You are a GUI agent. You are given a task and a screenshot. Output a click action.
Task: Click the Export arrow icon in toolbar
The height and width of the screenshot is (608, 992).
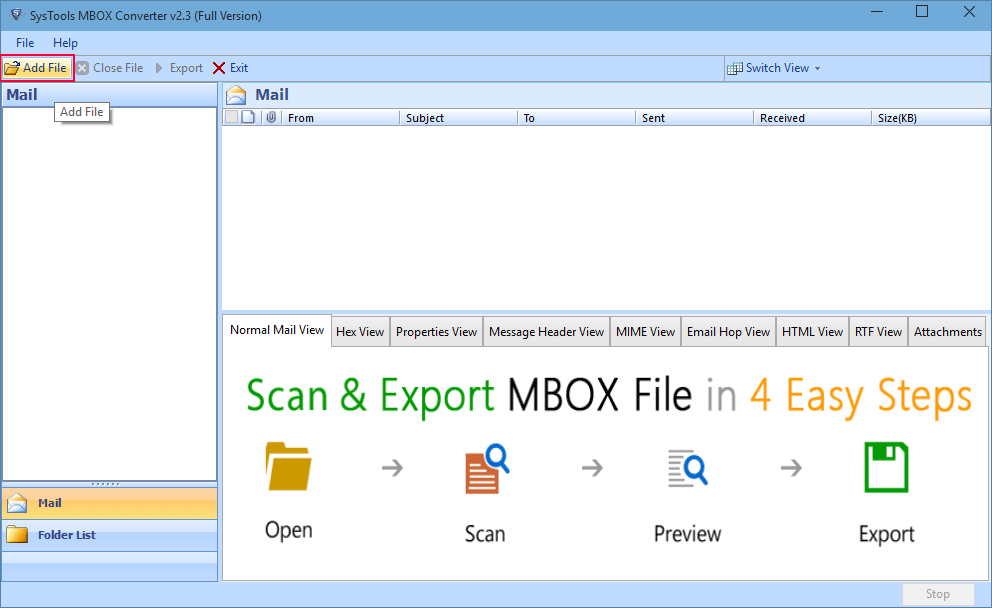(x=159, y=68)
